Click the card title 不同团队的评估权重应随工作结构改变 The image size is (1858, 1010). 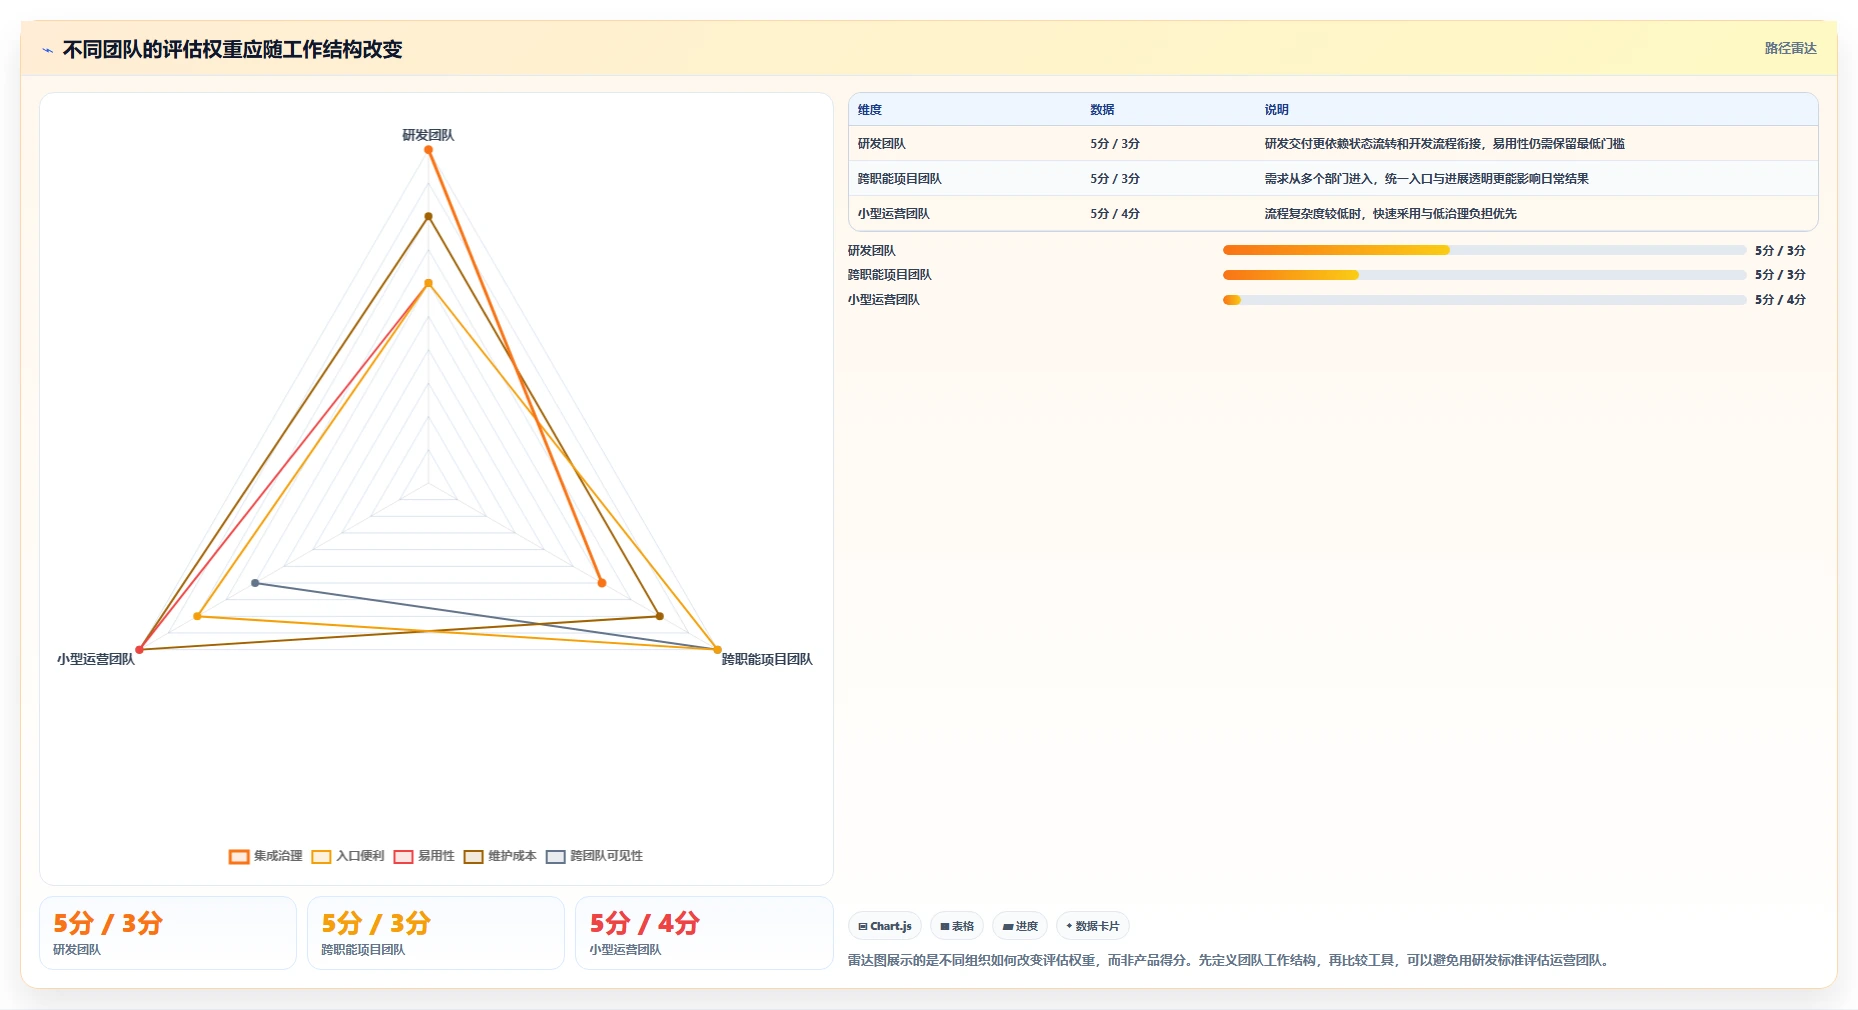(232, 50)
